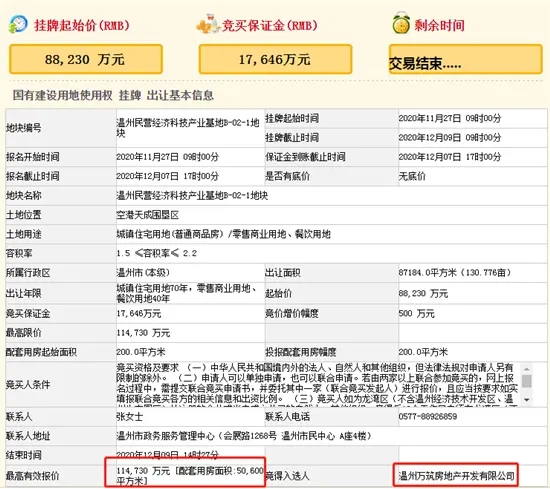Click the 联系人地址 address value

point(244,436)
